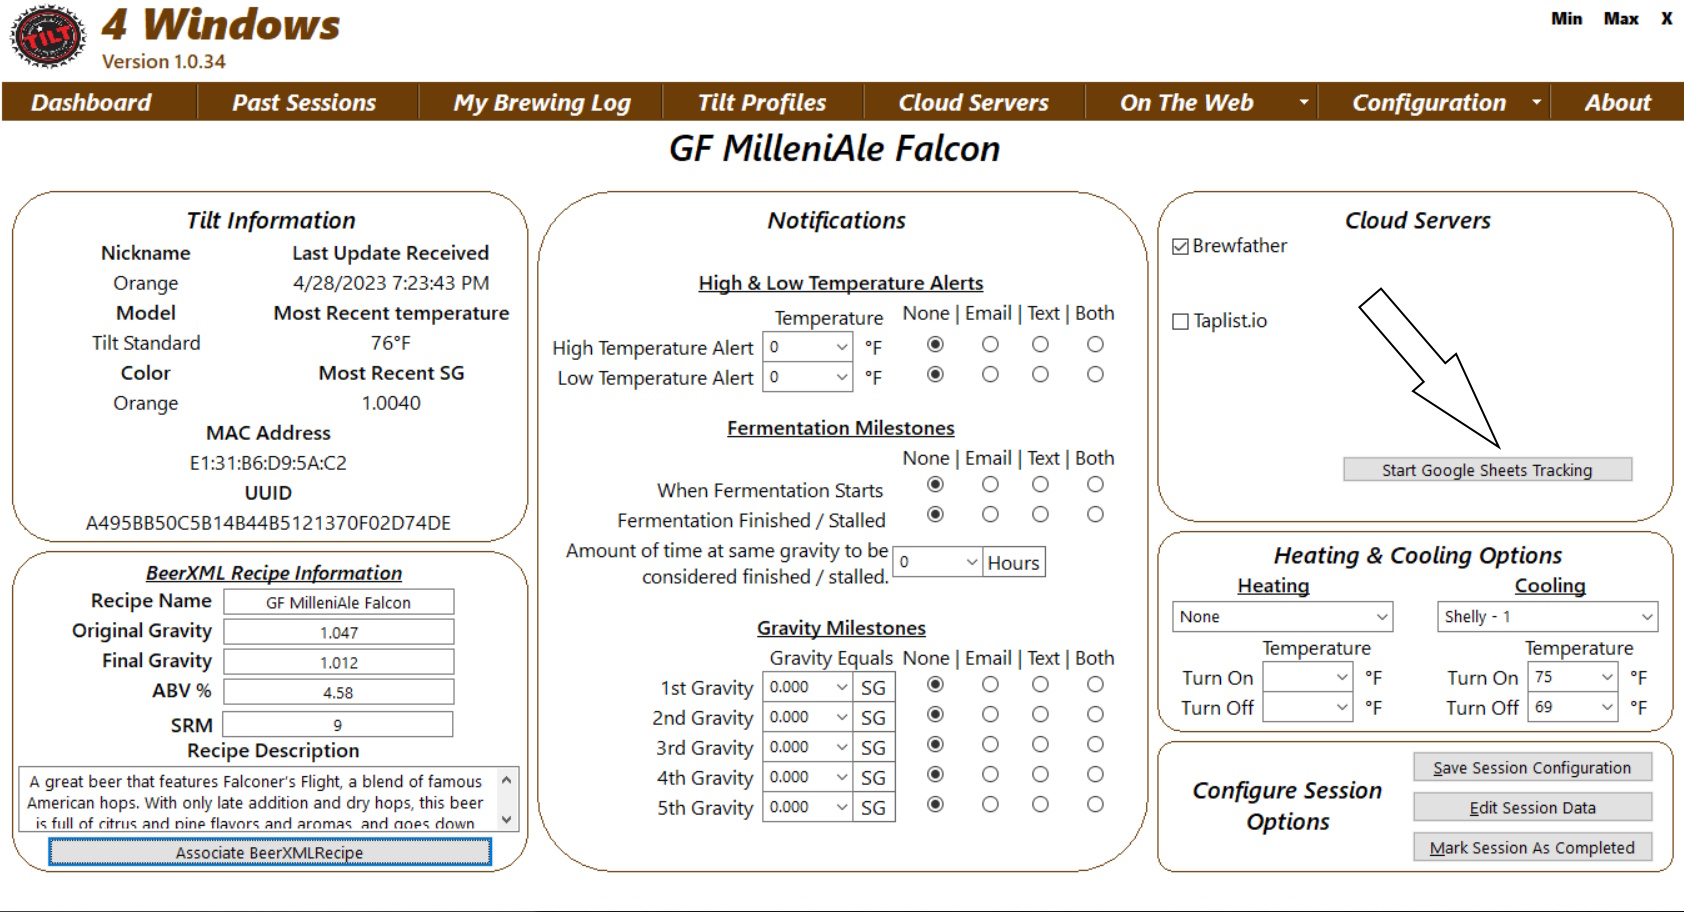Open Low Temperature Alert value dropdown
The image size is (1684, 912).
pos(841,377)
